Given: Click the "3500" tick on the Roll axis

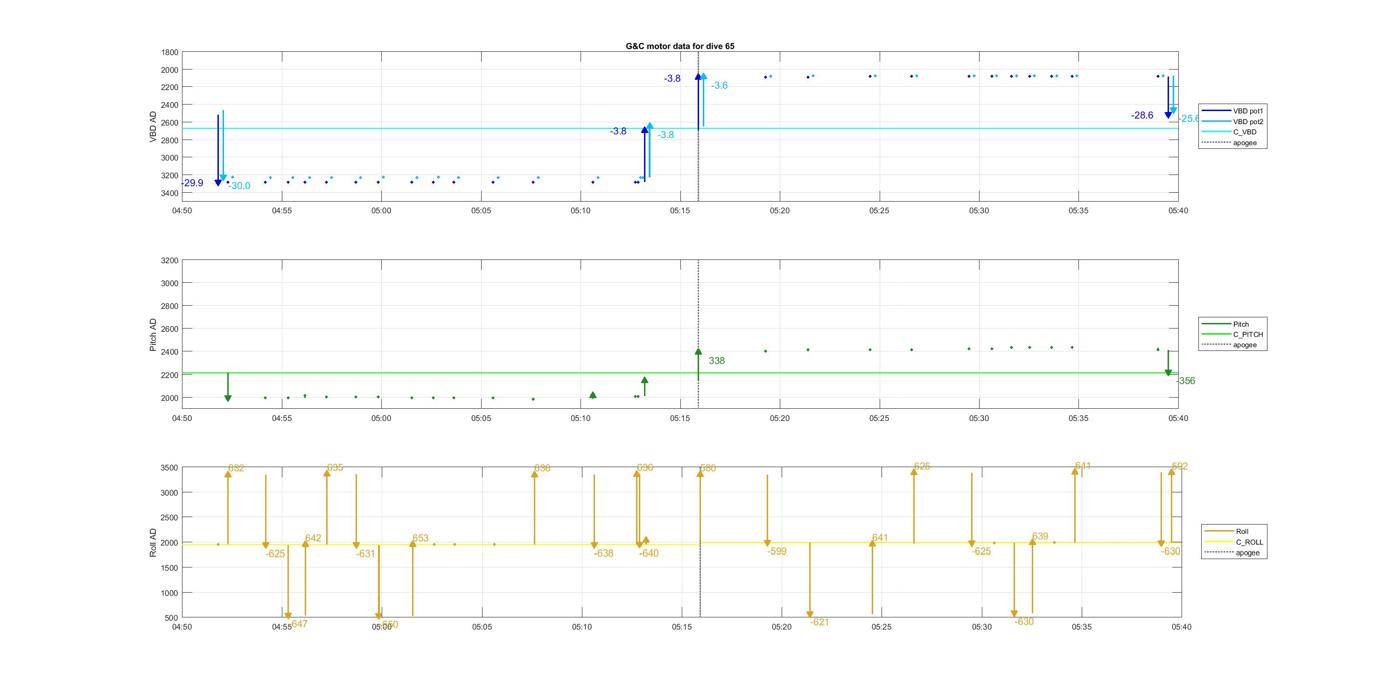Looking at the screenshot, I should click(x=170, y=468).
